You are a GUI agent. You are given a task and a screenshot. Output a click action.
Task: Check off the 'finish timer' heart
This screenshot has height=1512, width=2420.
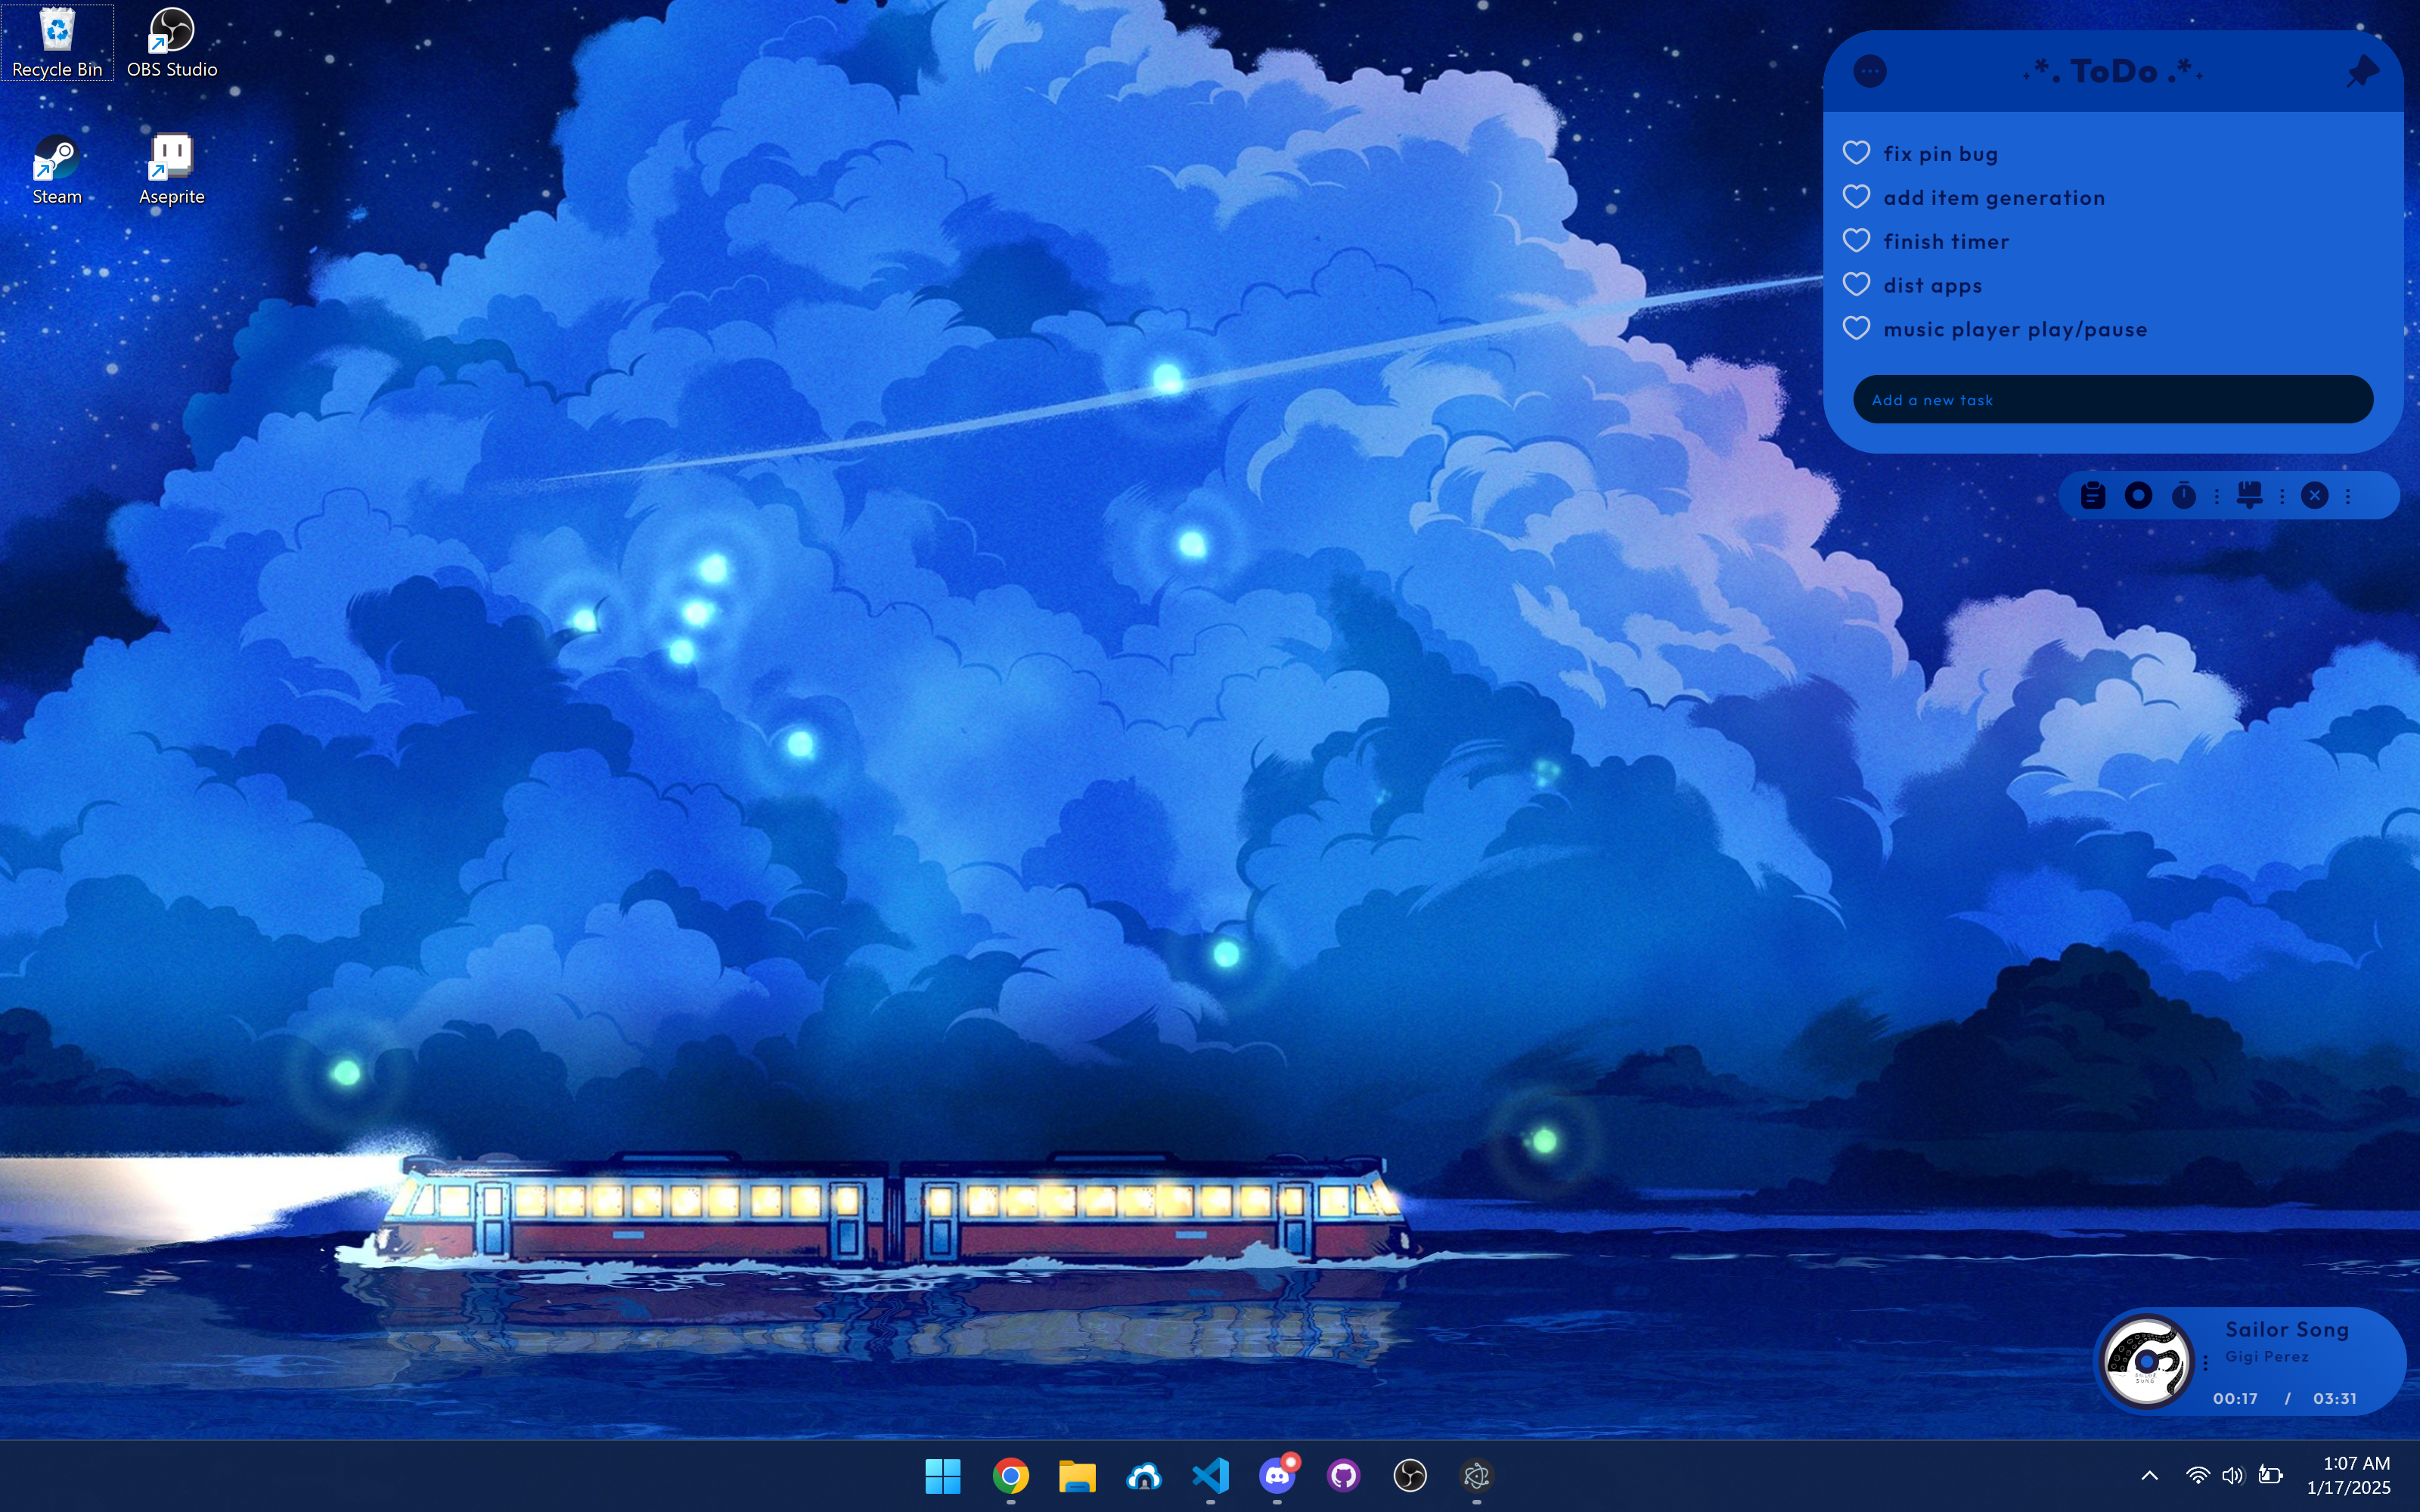[1857, 240]
